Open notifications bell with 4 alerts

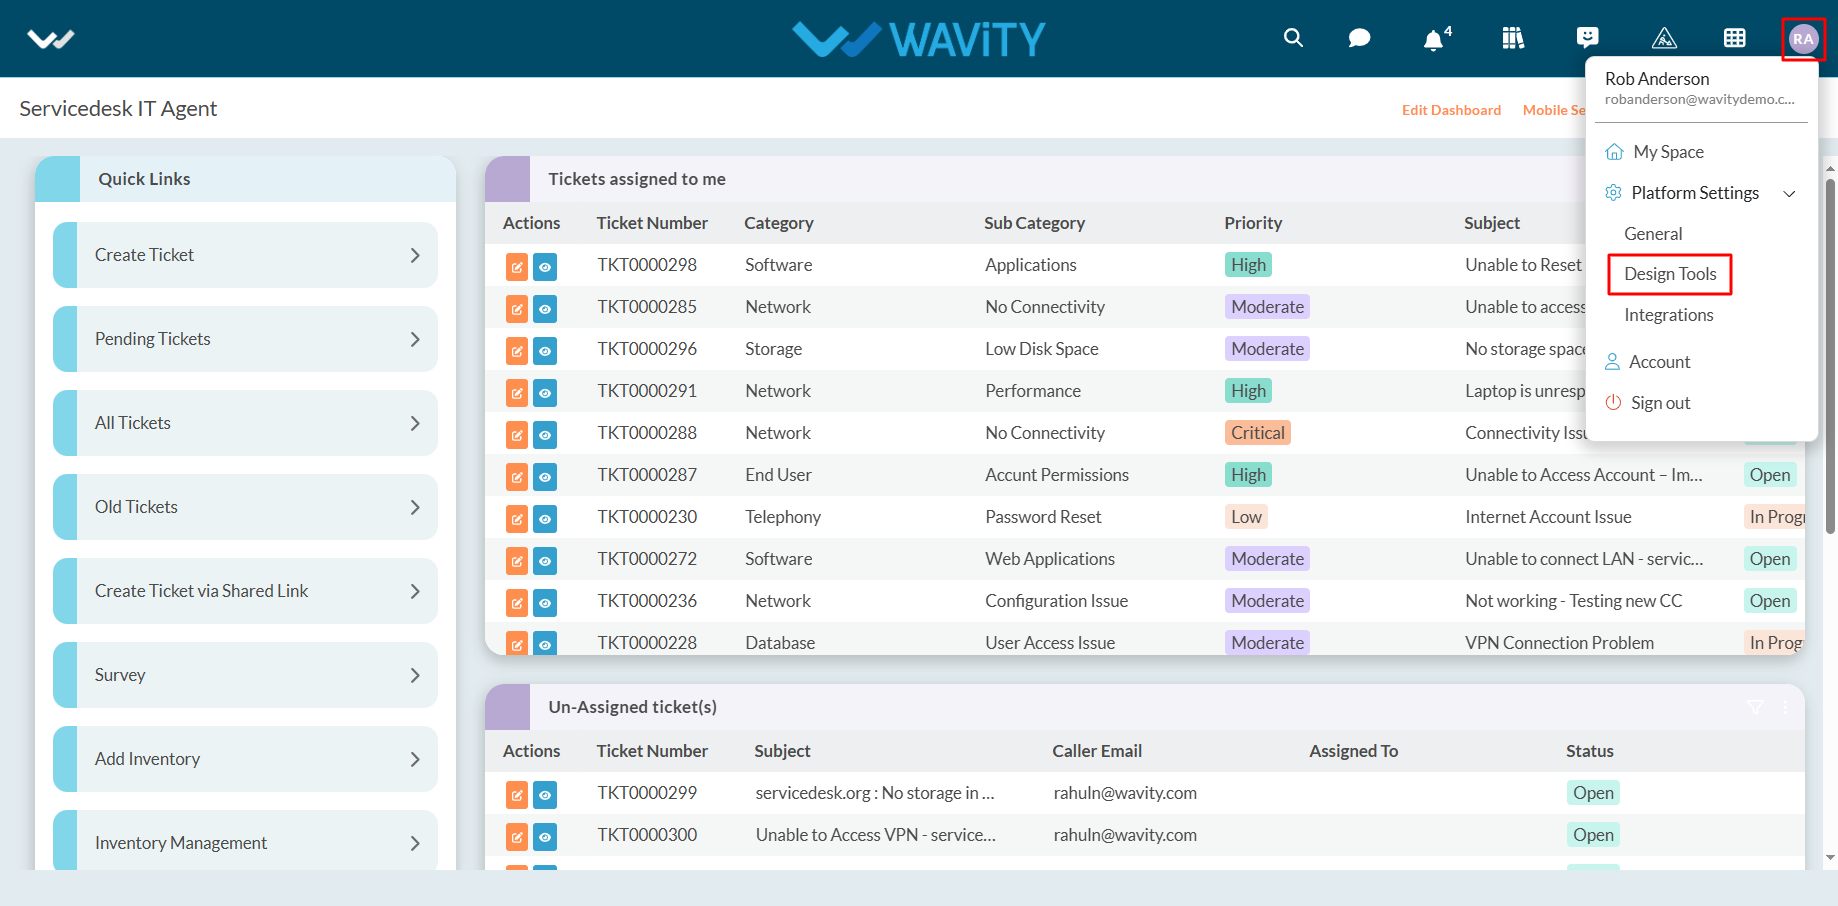[1436, 38]
